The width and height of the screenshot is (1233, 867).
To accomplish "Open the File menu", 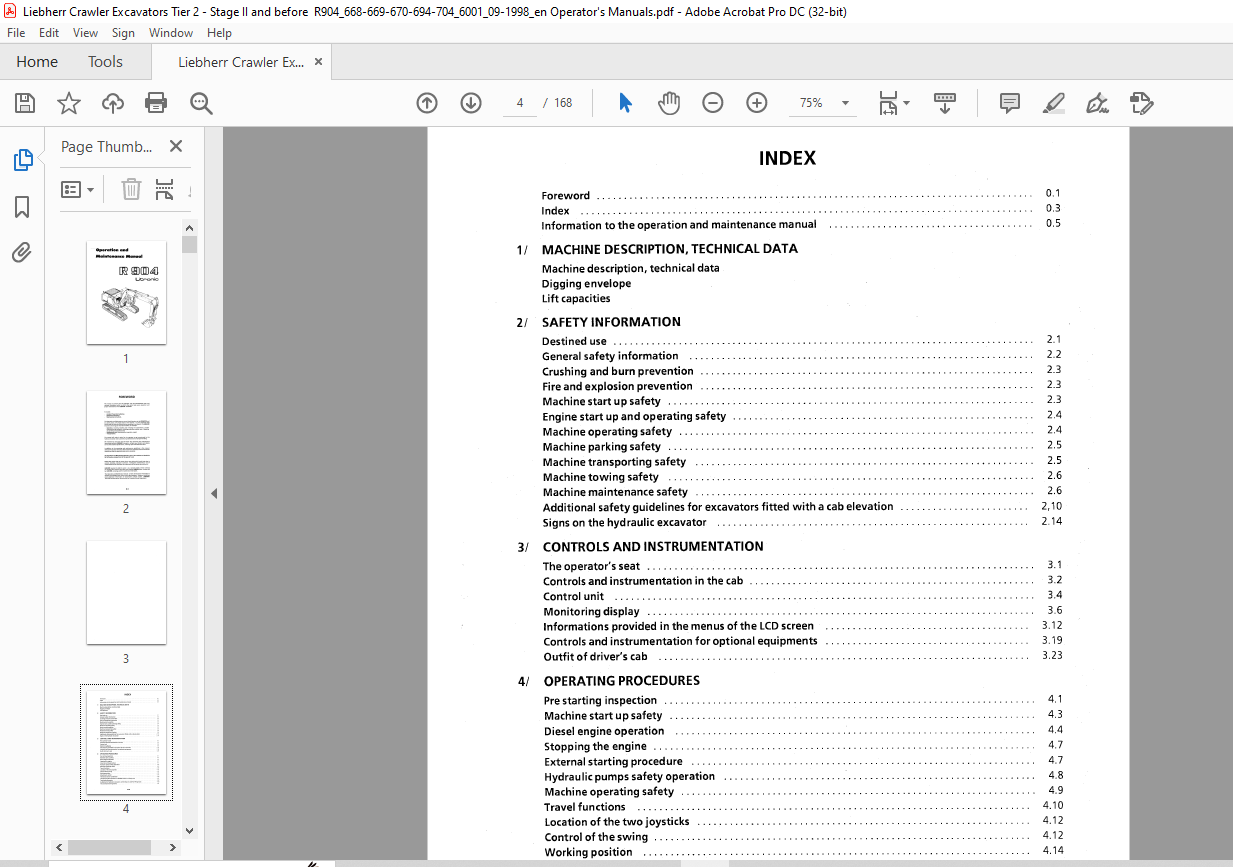I will pos(16,33).
